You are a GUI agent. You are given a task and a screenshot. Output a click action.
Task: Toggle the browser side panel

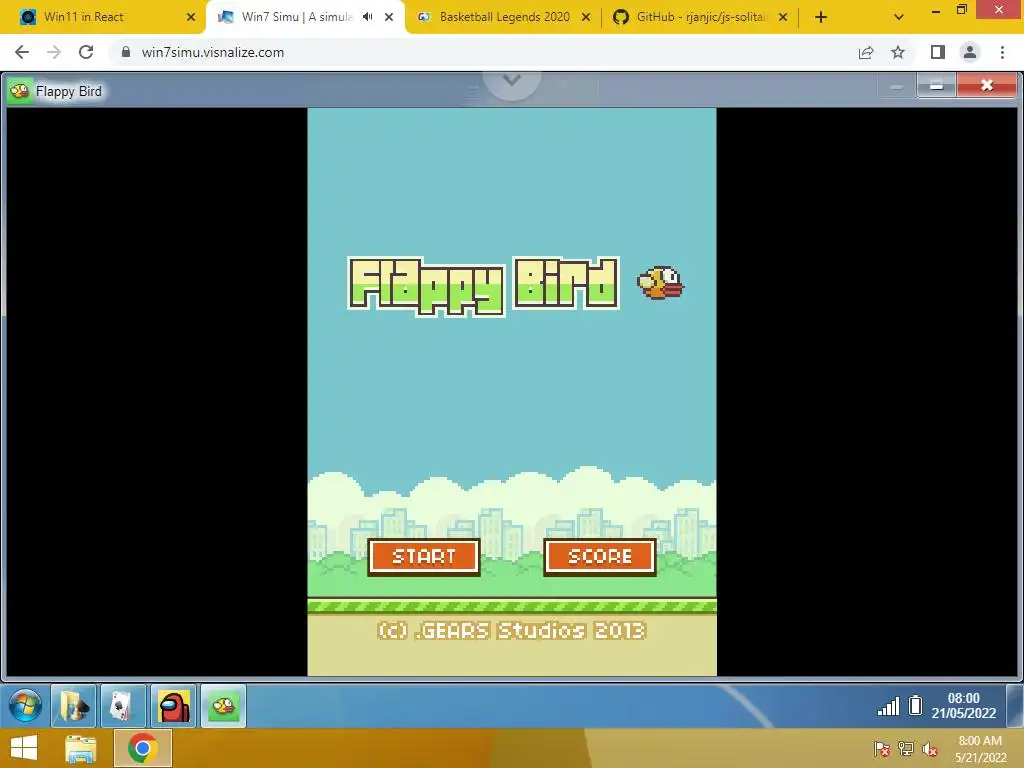(x=938, y=52)
